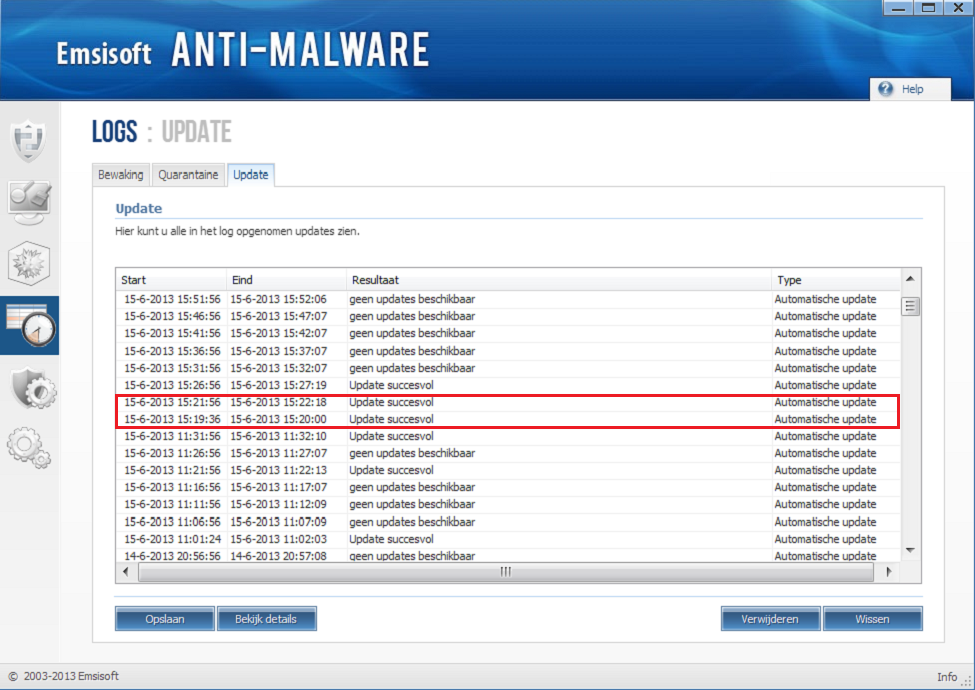Open the Guard shield-with-gear icon
This screenshot has width=975, height=690.
point(33,388)
